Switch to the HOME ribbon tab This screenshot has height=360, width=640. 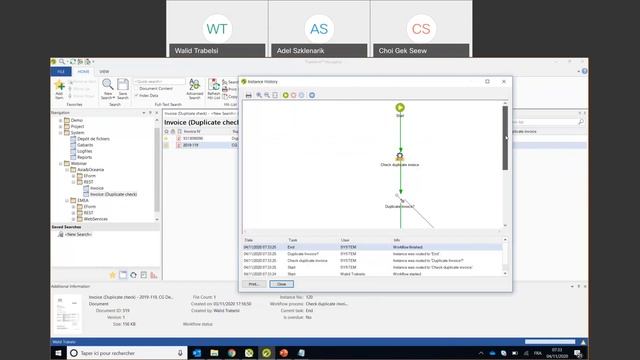point(83,72)
